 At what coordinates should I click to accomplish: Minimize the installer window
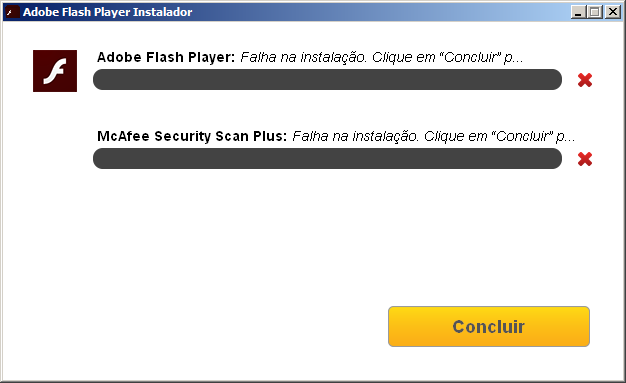click(x=578, y=12)
